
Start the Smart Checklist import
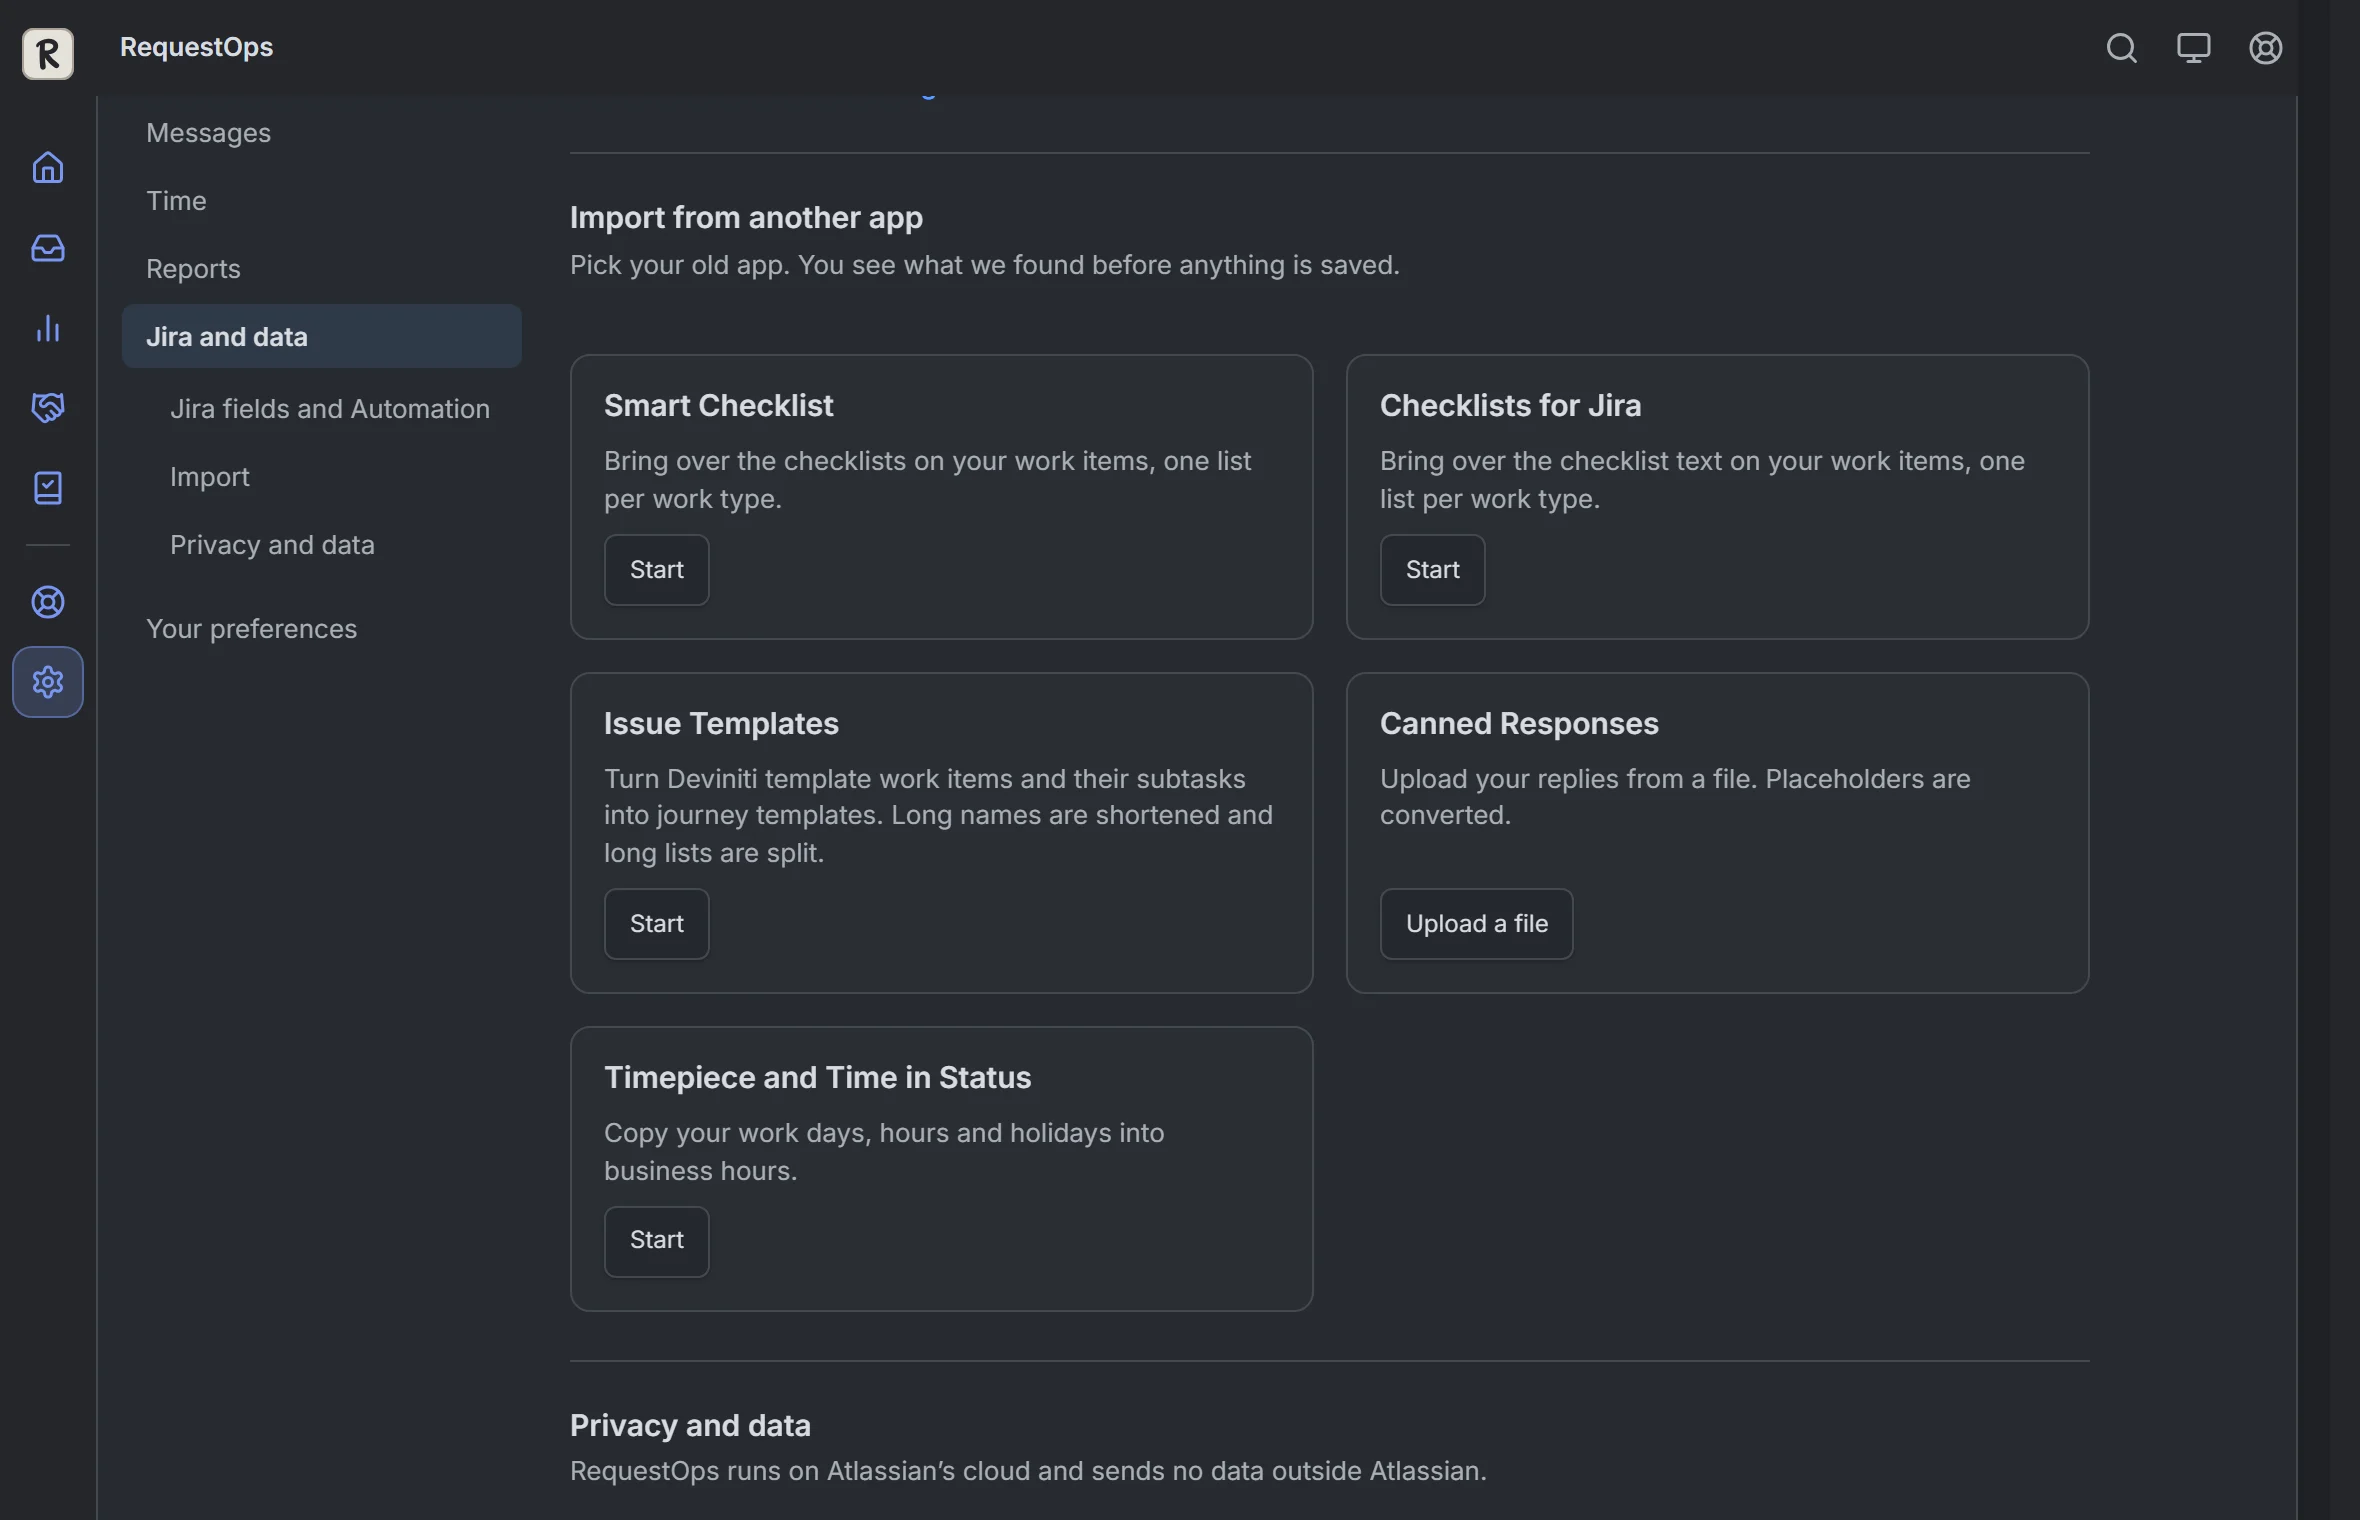(x=656, y=570)
